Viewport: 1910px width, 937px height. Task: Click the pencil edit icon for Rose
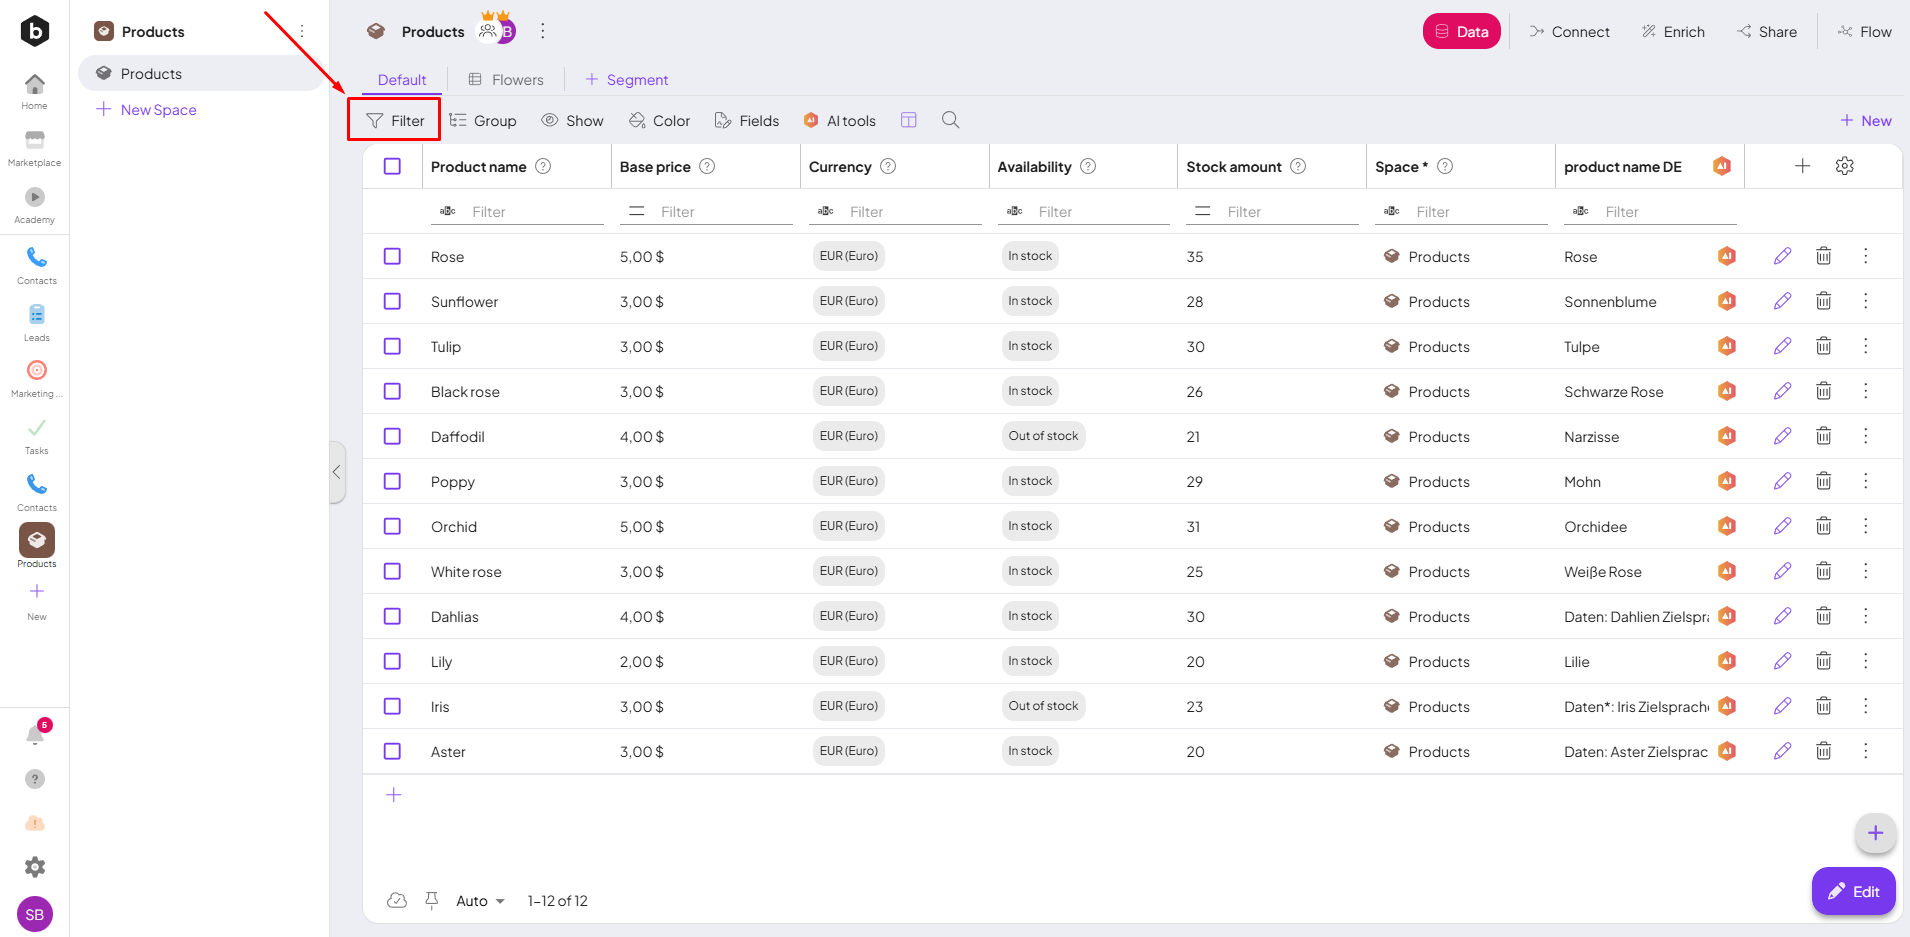click(1782, 256)
